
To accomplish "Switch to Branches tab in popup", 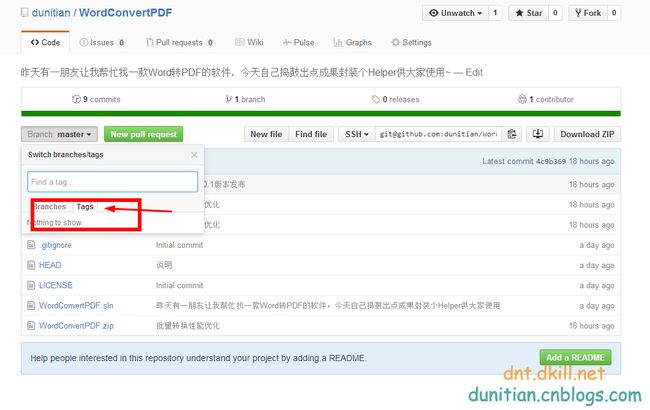I will [x=49, y=206].
